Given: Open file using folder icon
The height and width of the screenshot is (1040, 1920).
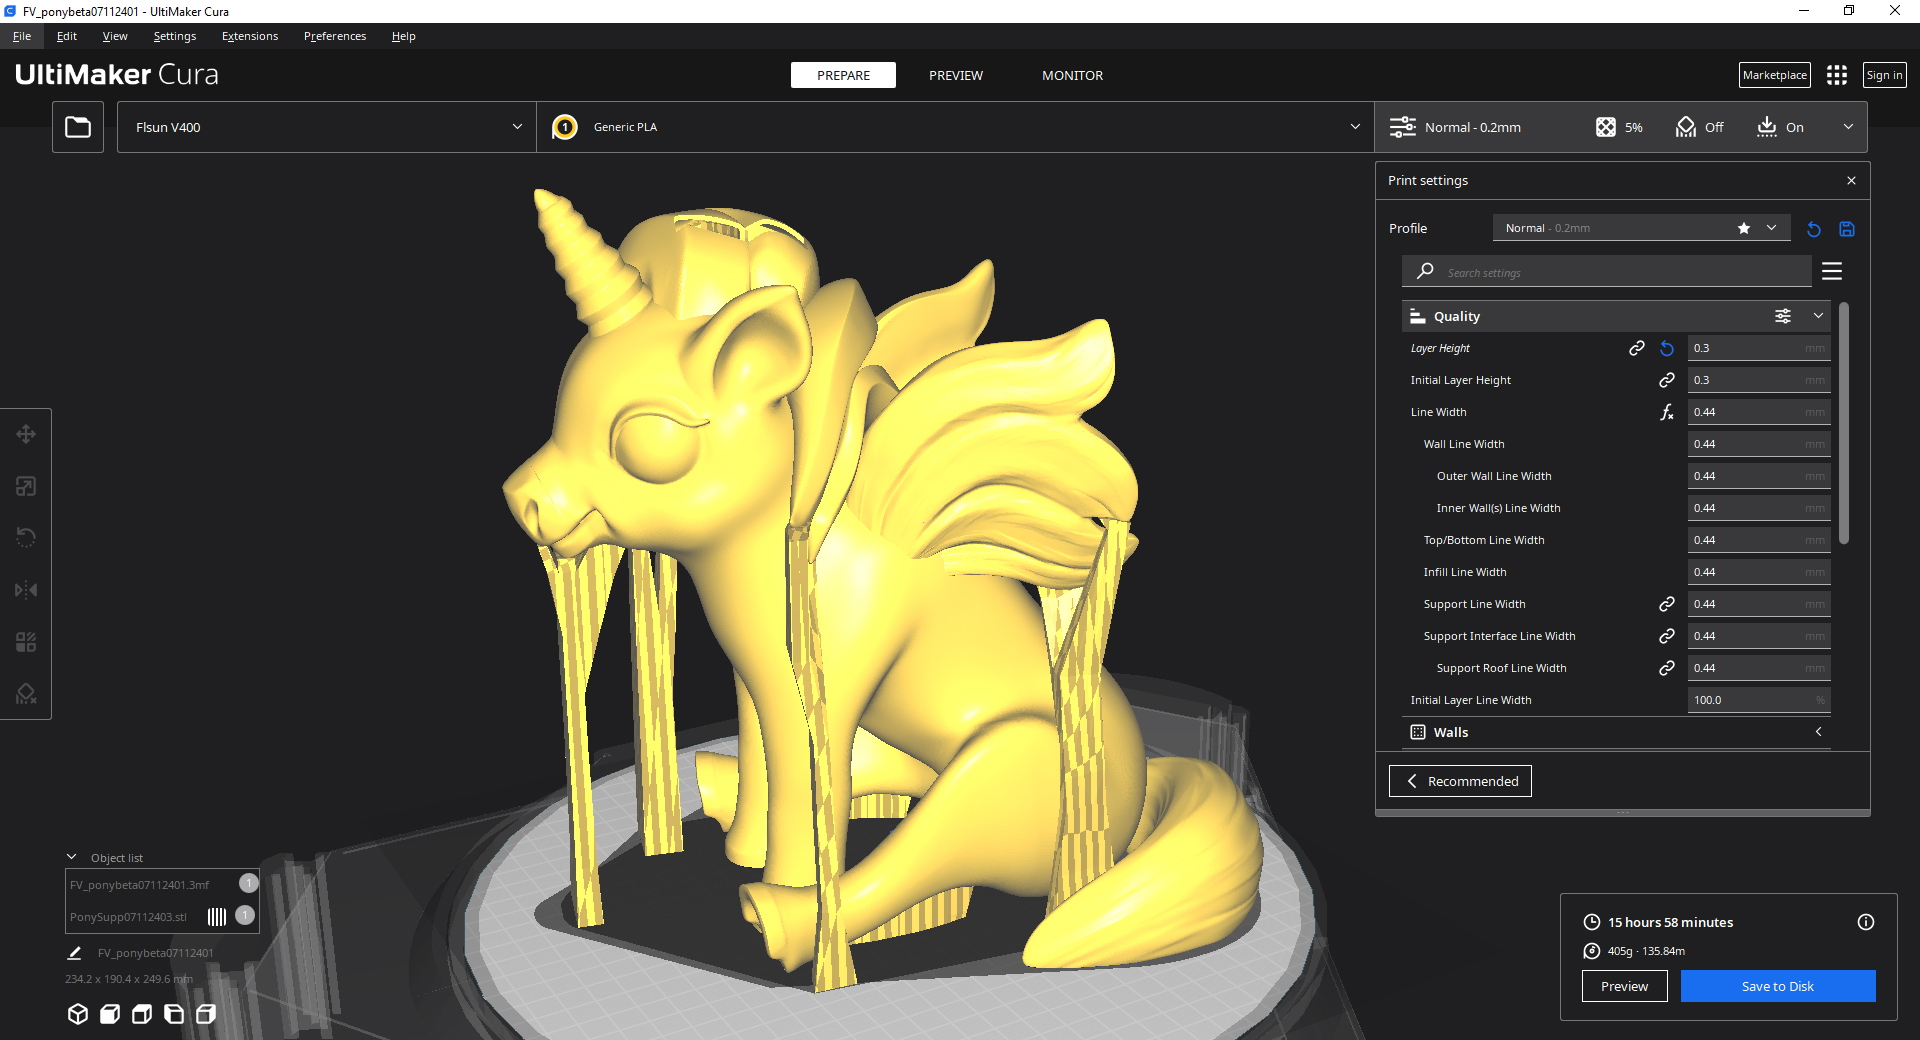Looking at the screenshot, I should tap(78, 127).
